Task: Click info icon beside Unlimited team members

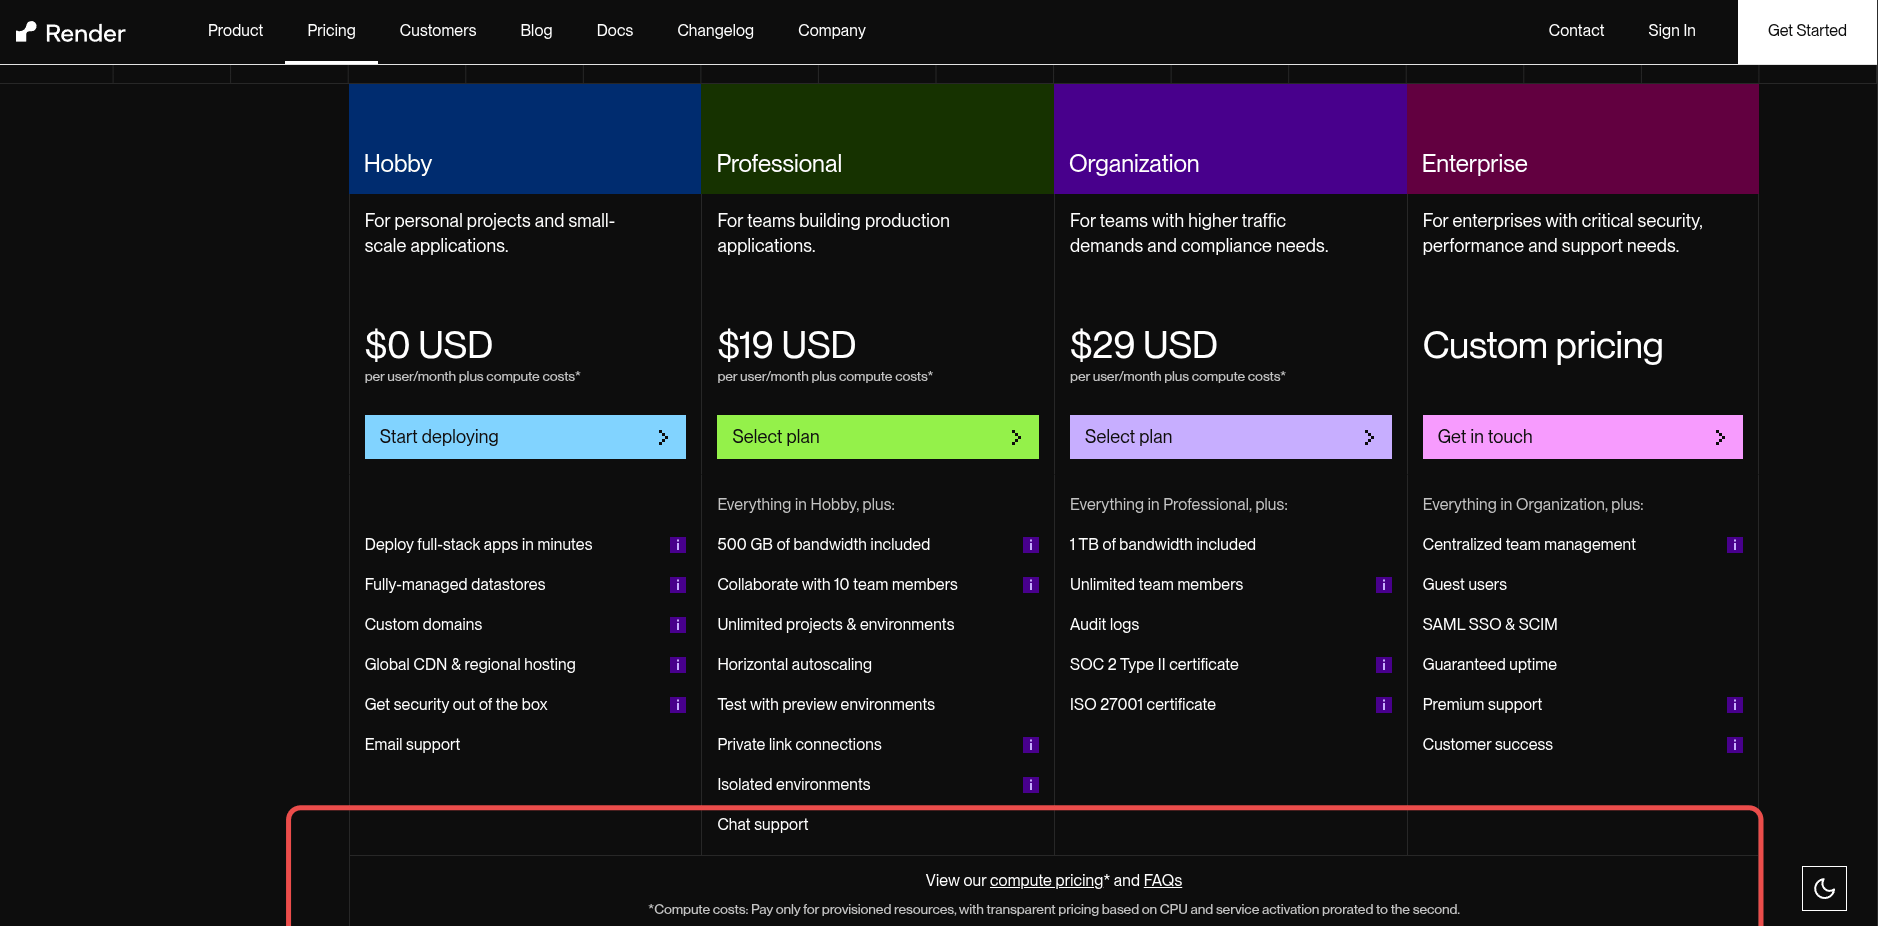Action: [x=1383, y=585]
